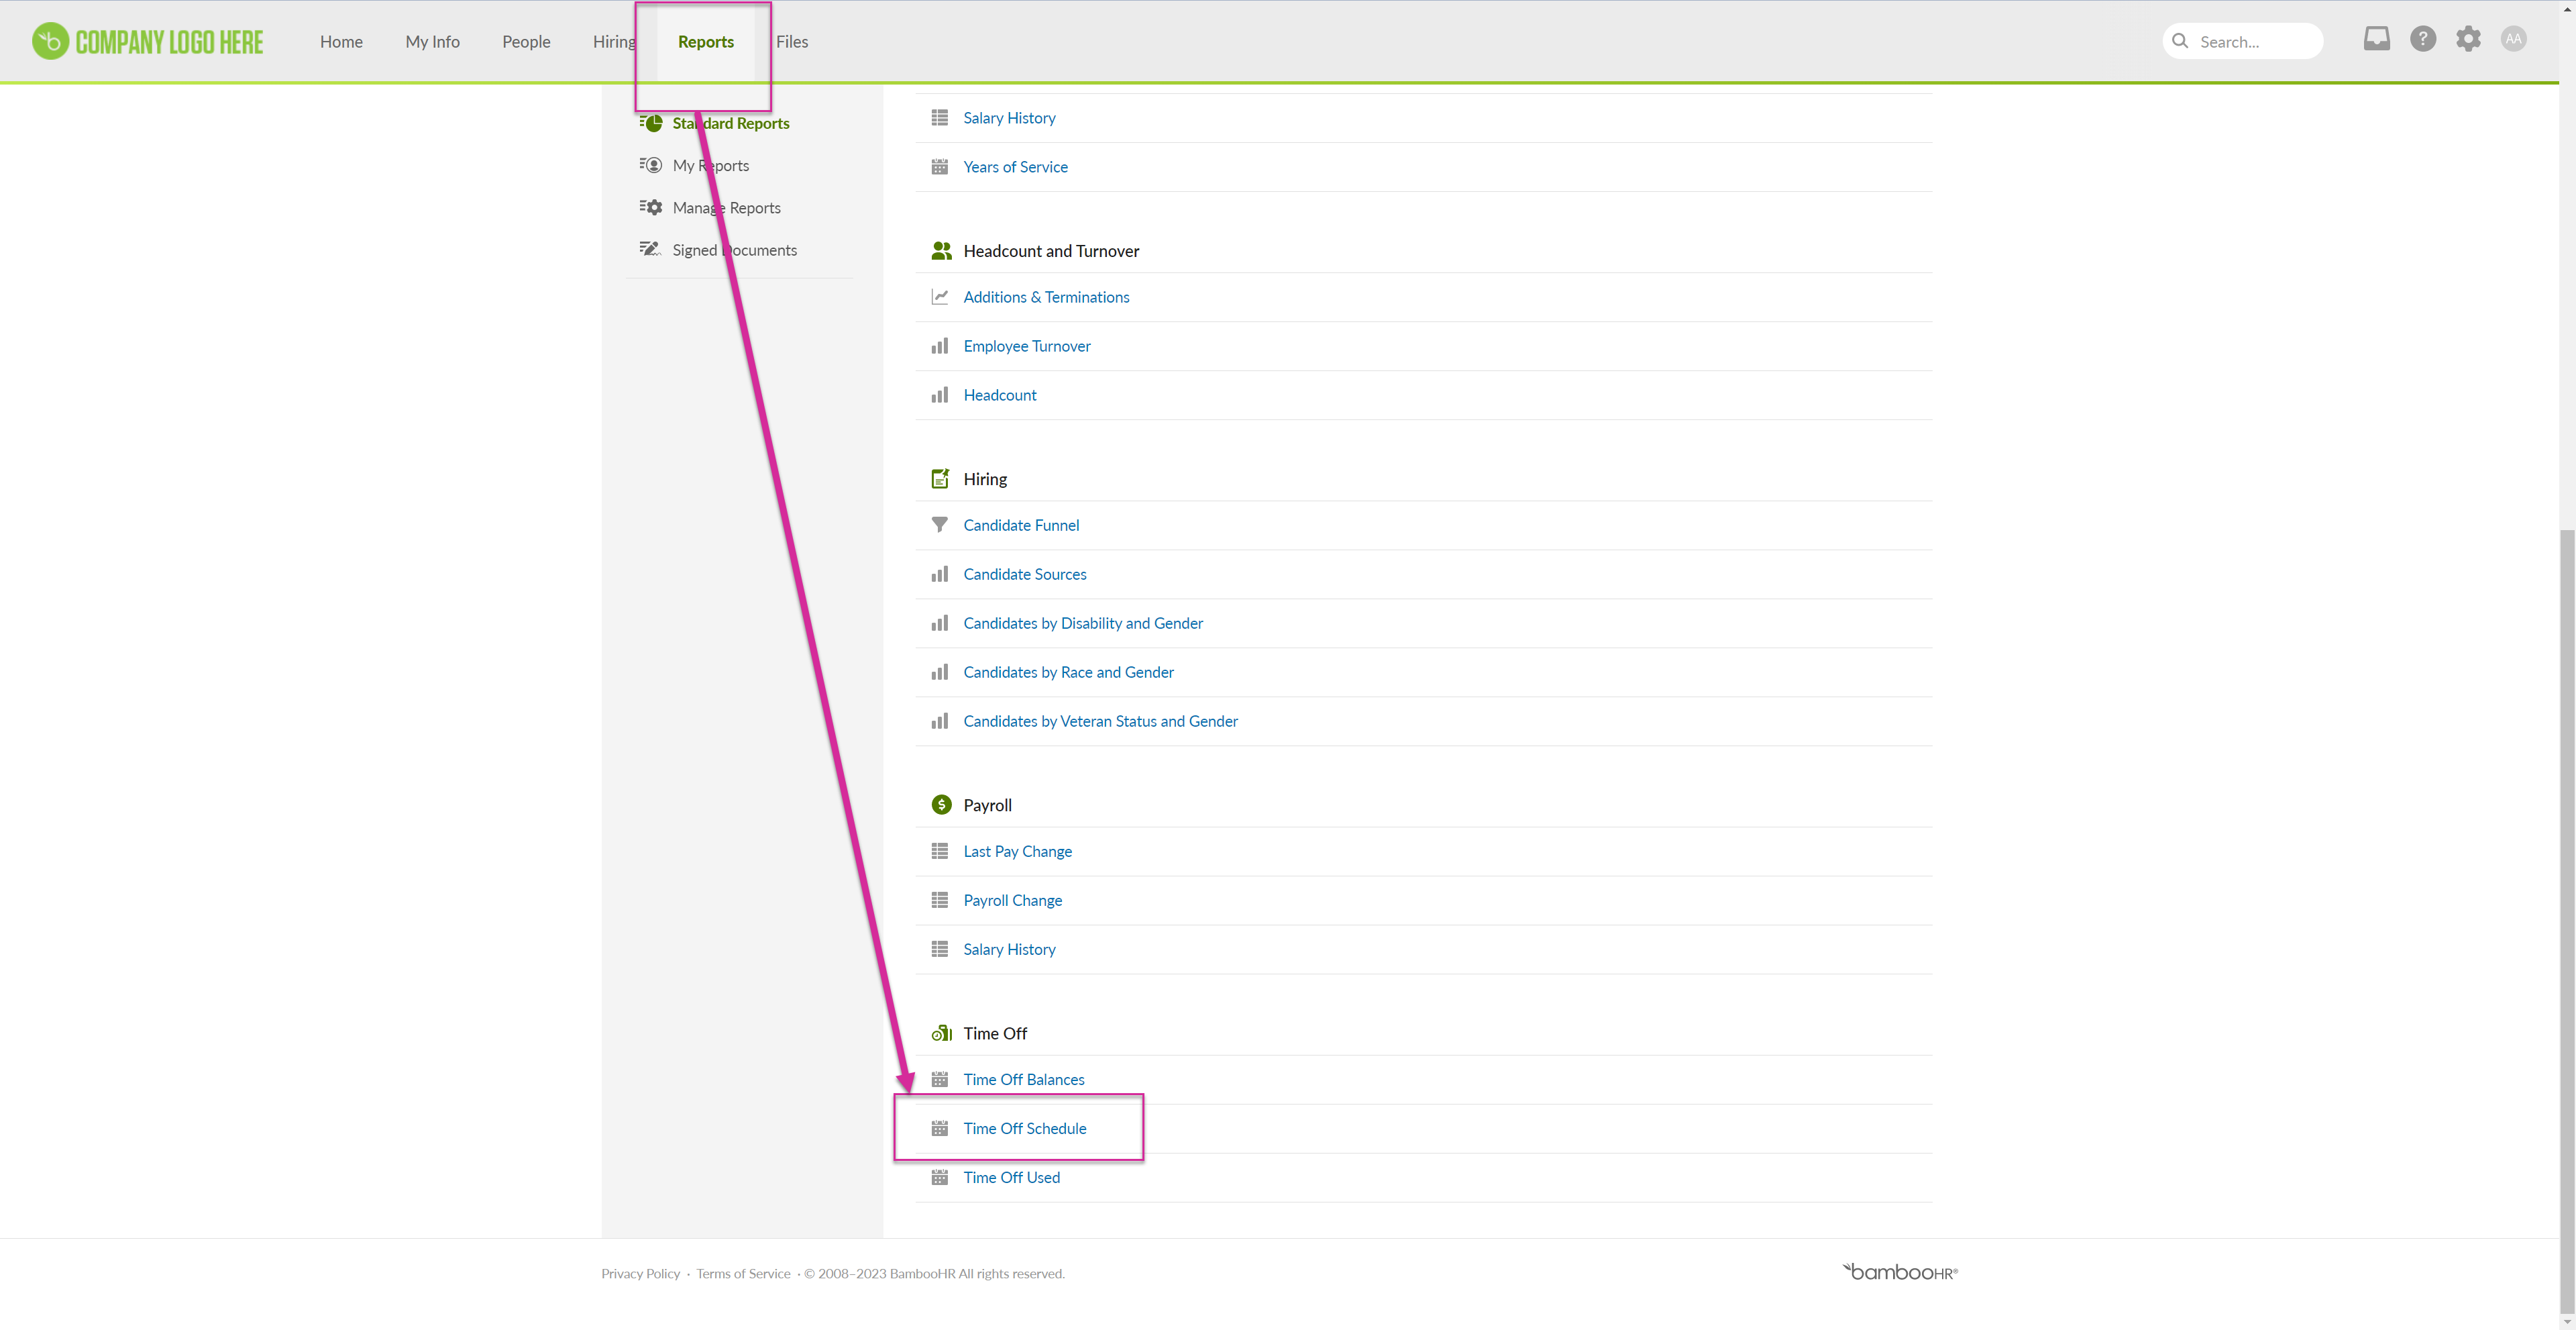Click the BambooHR company logo
Viewport: 2576px width, 1330px height.
[148, 42]
